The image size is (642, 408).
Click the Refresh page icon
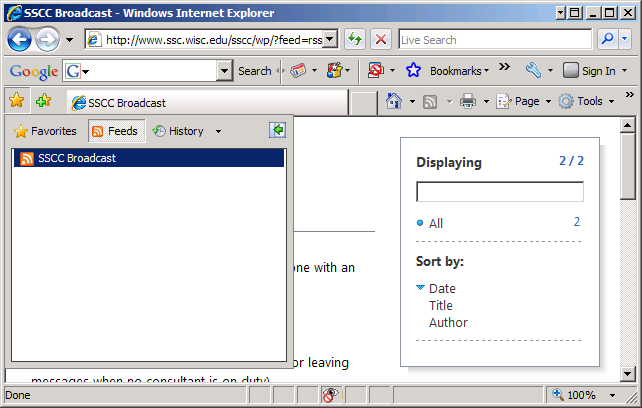pos(355,40)
